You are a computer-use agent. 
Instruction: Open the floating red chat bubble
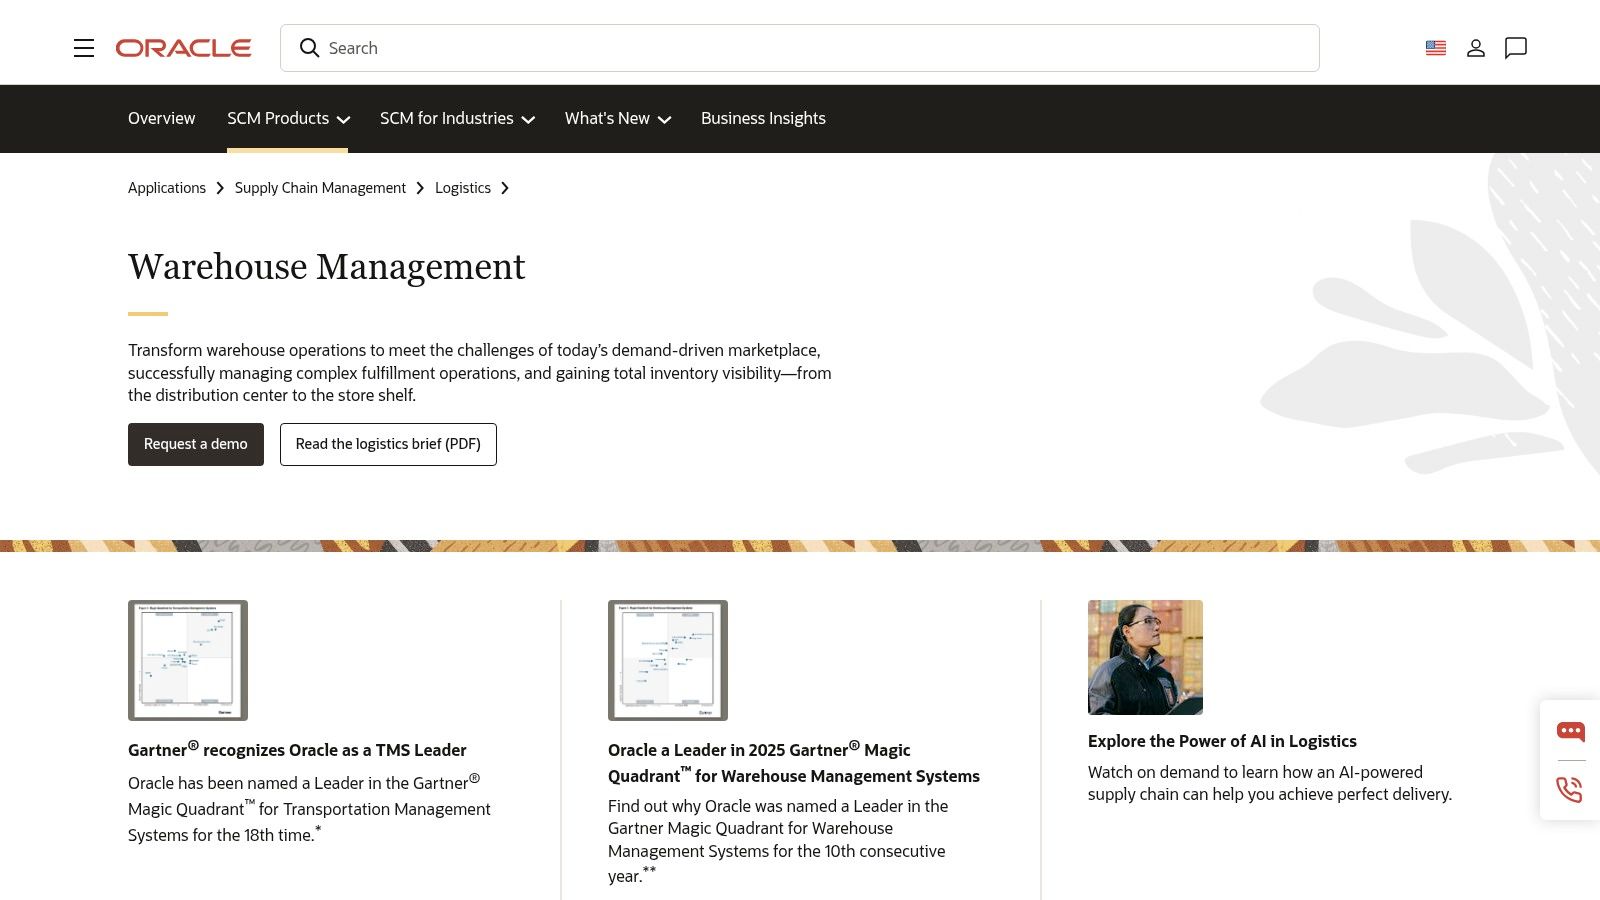tap(1570, 731)
